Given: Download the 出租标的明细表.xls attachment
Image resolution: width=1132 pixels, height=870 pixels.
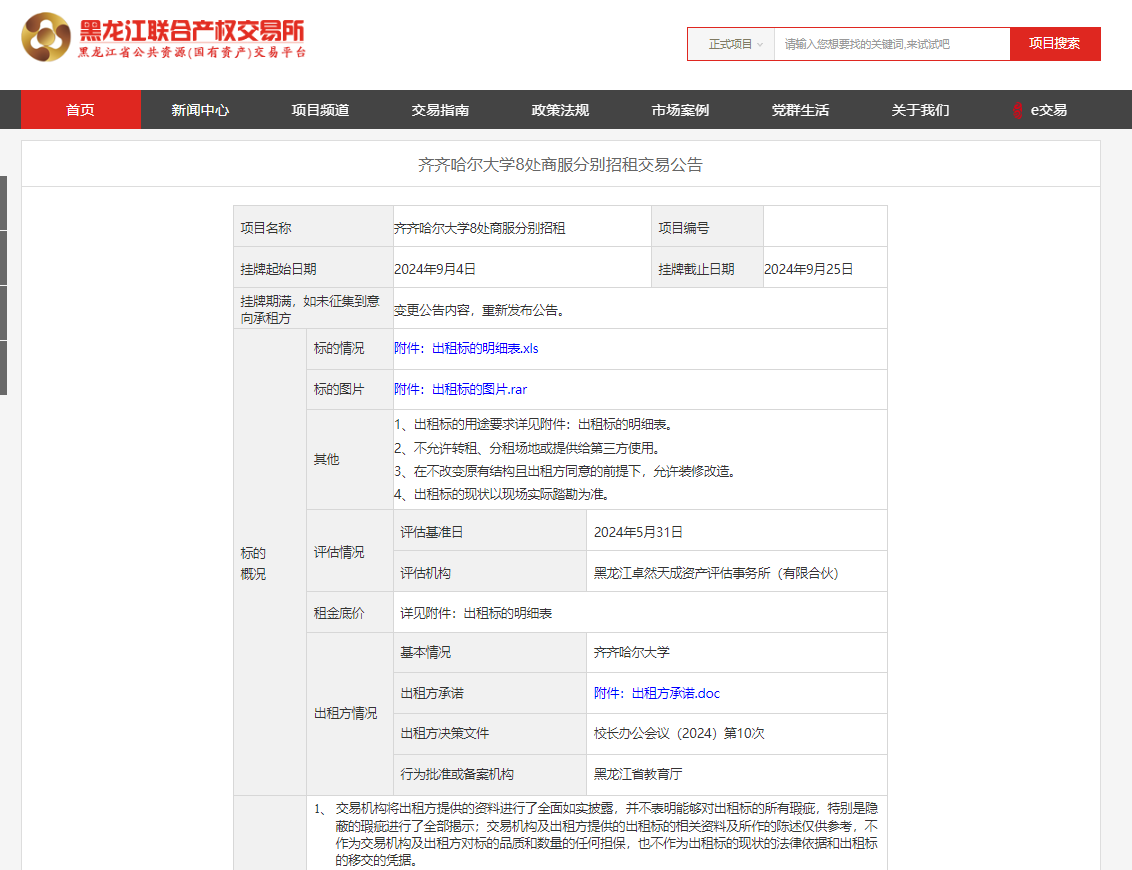Looking at the screenshot, I should click(x=466, y=348).
